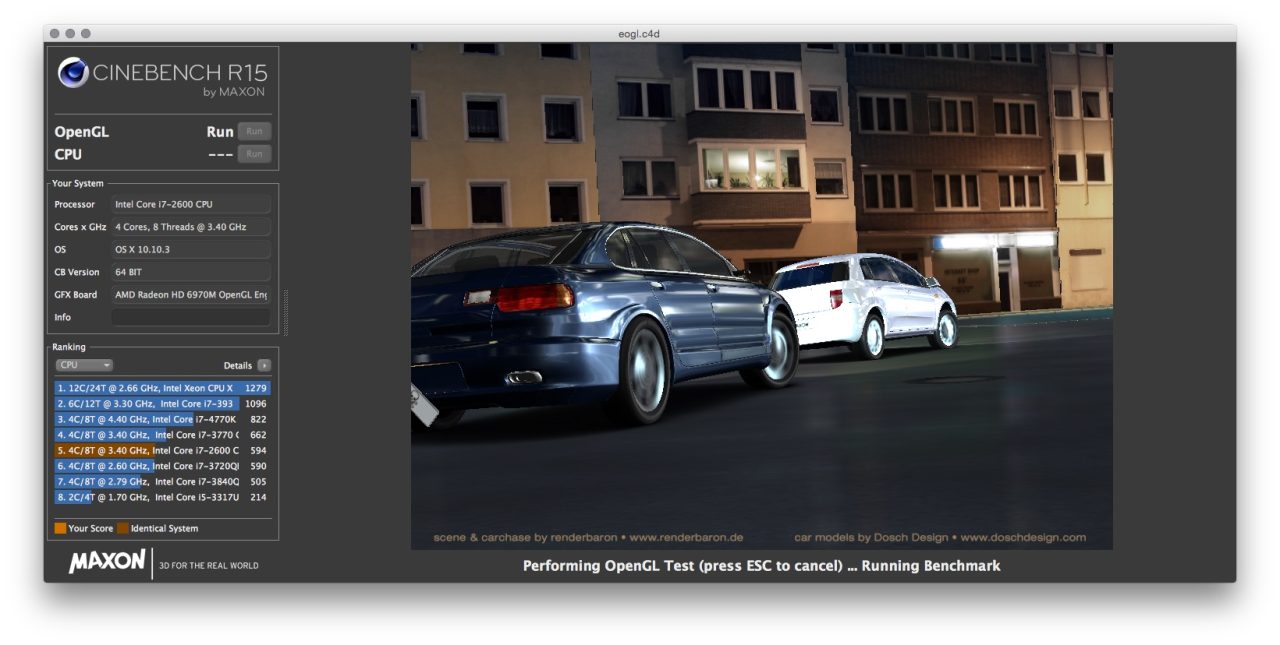Click the brown Identical System color swatch
This screenshot has width=1280, height=645.
pos(122,528)
